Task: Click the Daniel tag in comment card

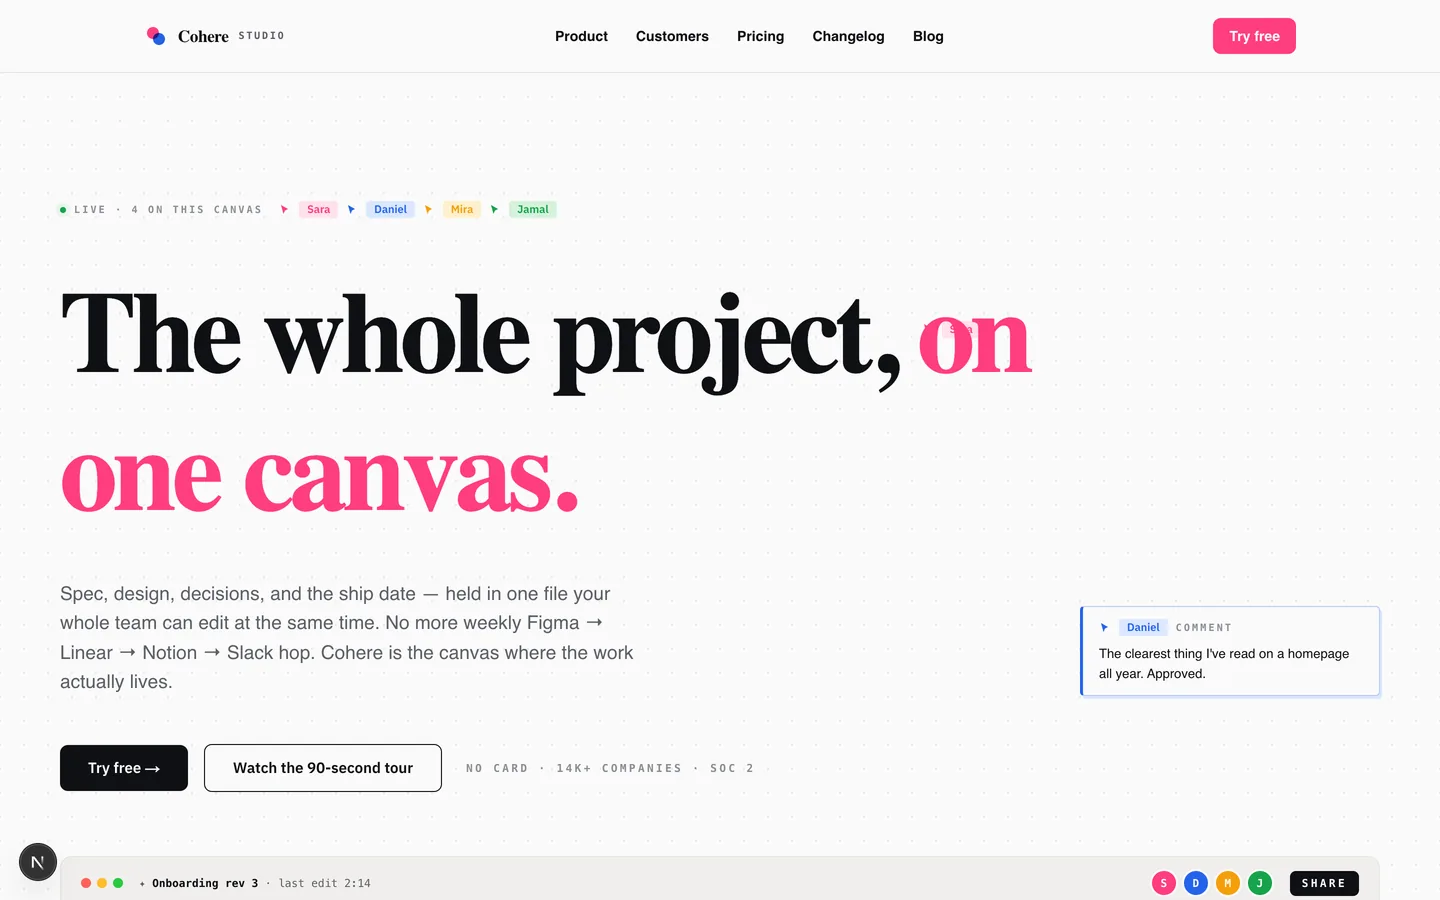Action: [x=1143, y=627]
